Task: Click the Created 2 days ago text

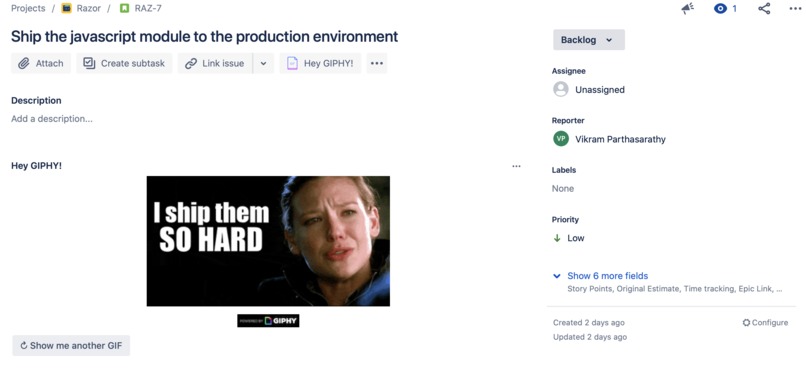Action: [589, 323]
